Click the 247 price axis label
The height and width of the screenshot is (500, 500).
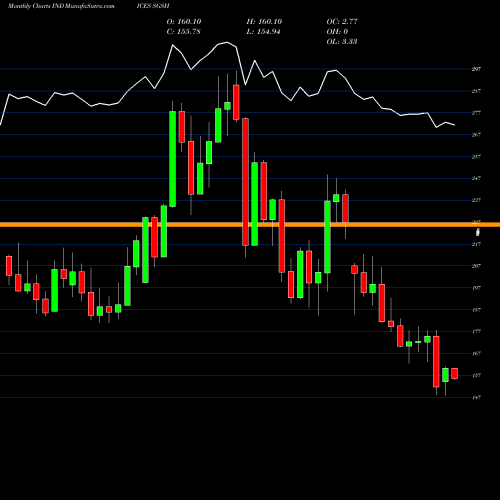click(x=476, y=178)
